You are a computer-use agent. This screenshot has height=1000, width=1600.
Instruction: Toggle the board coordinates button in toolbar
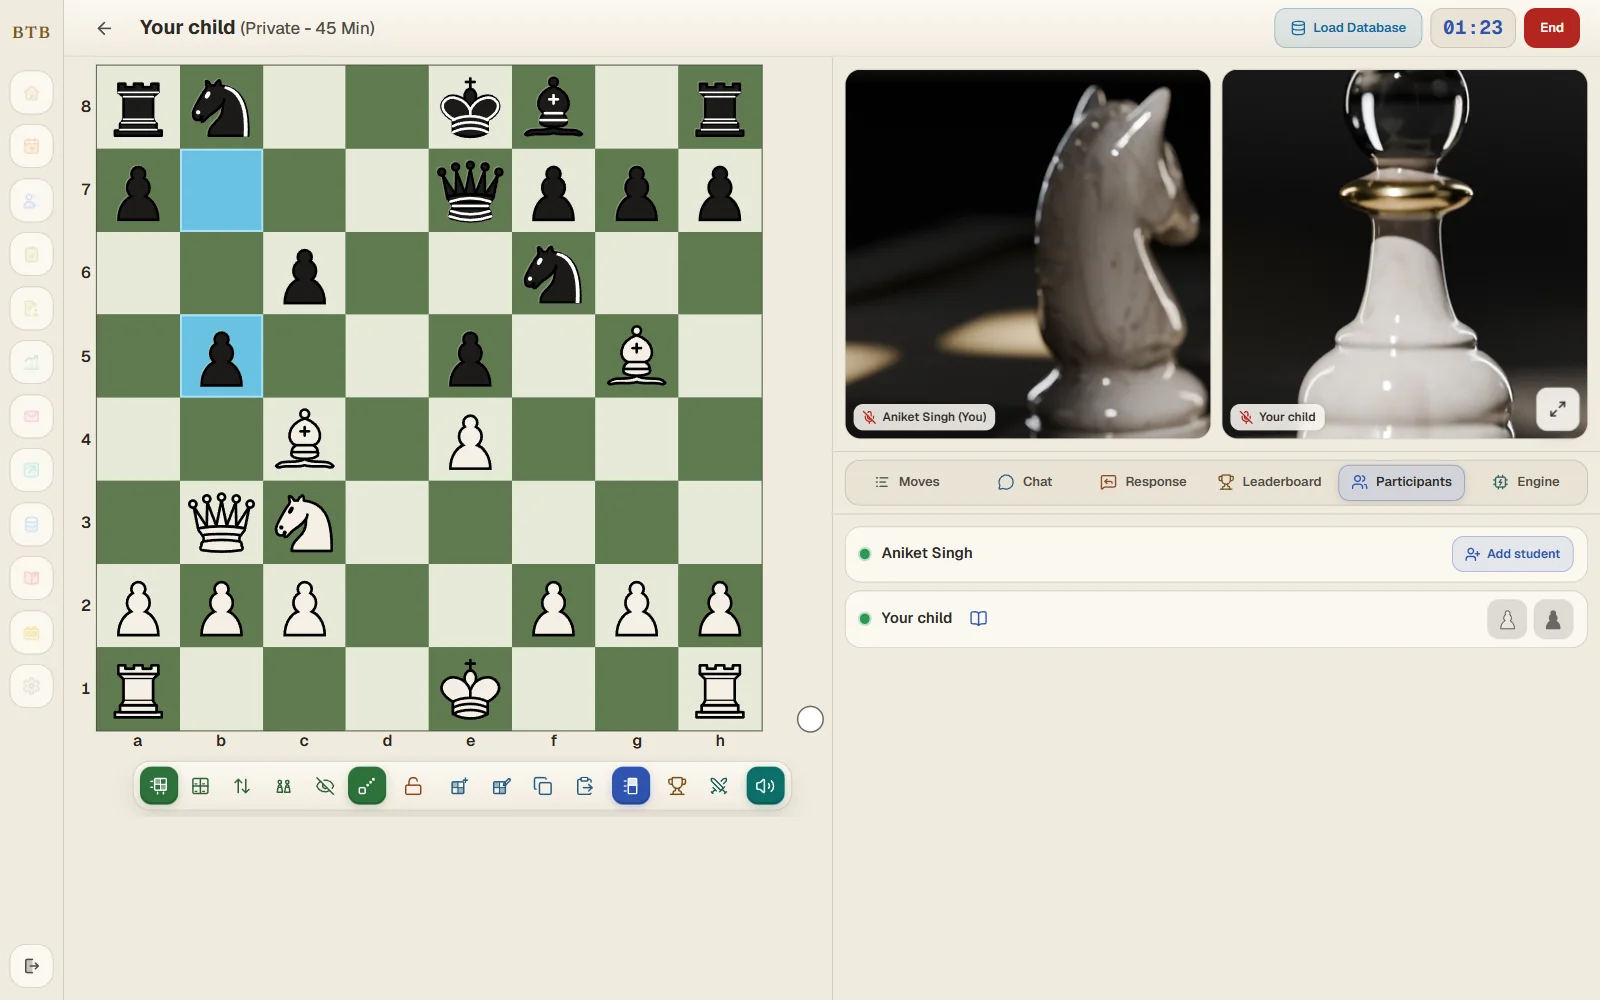(x=159, y=786)
